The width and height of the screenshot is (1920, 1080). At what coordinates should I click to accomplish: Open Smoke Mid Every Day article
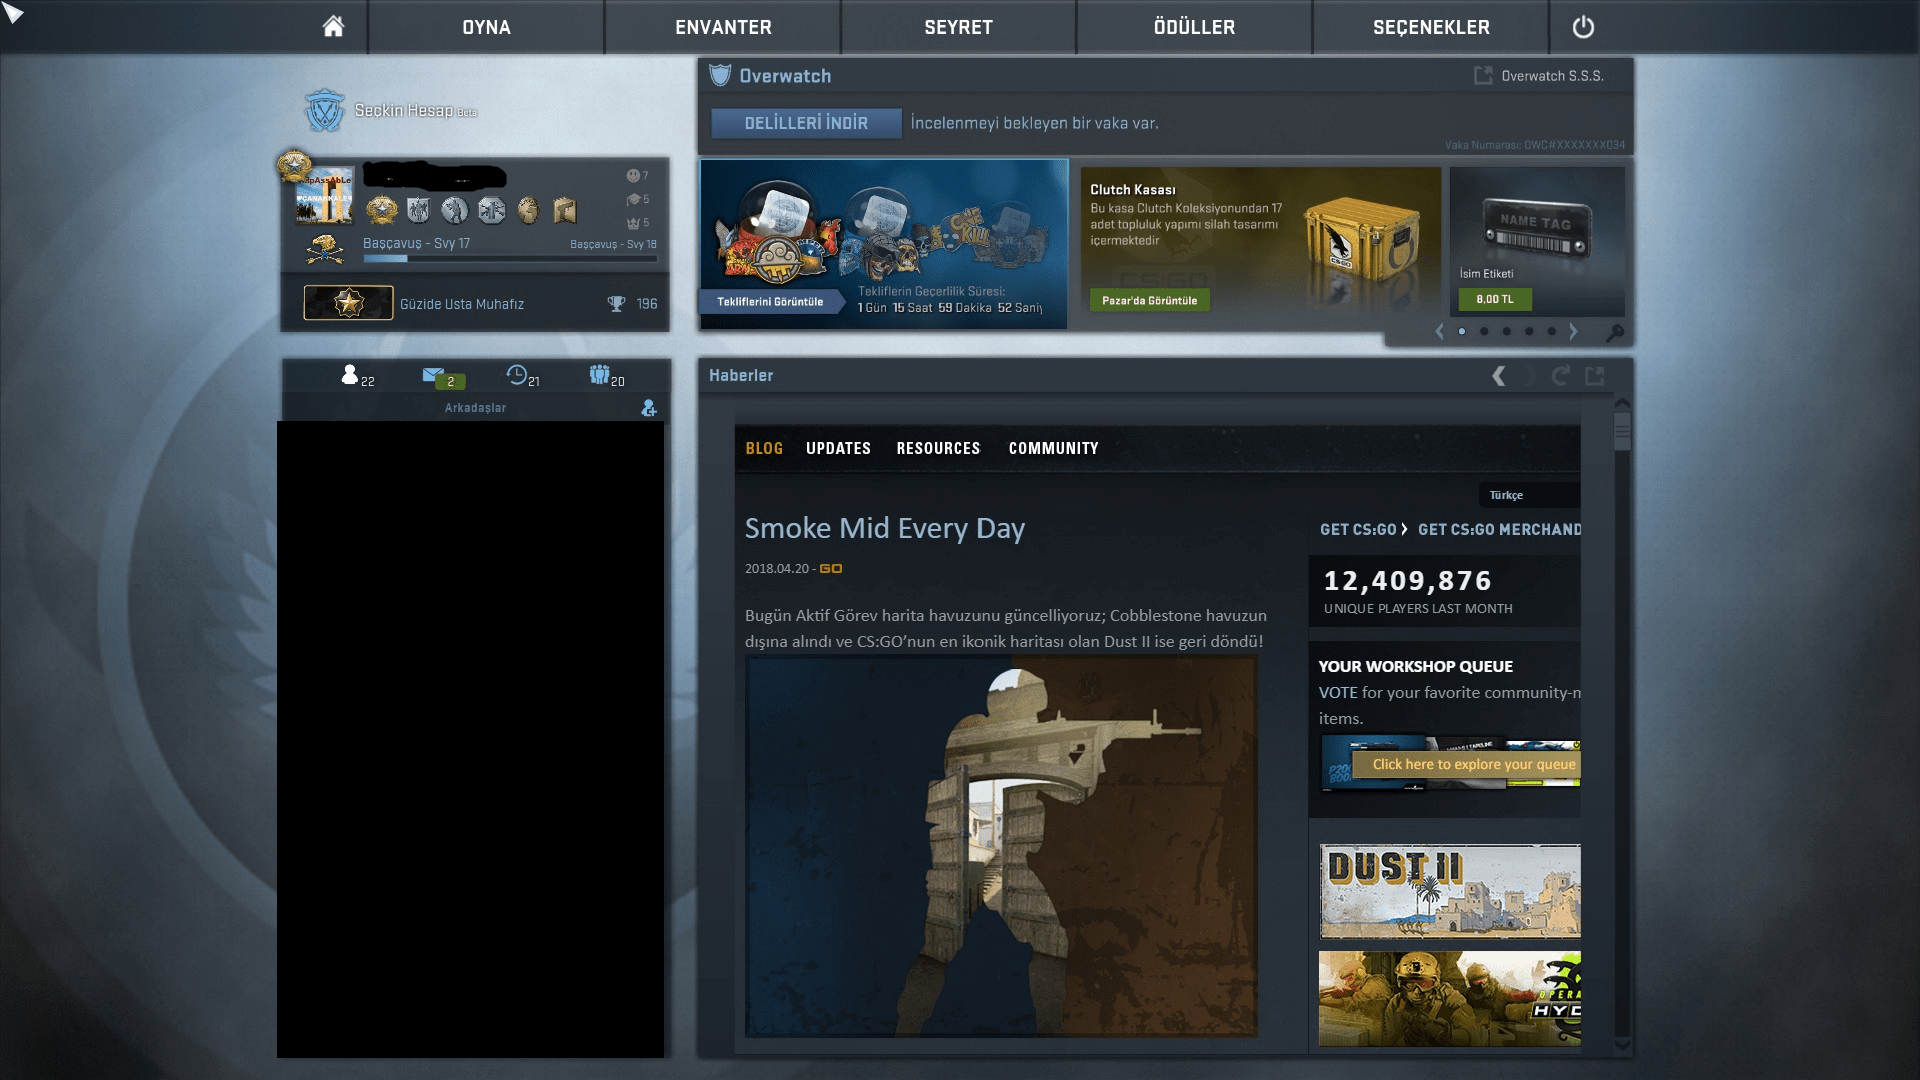885,528
